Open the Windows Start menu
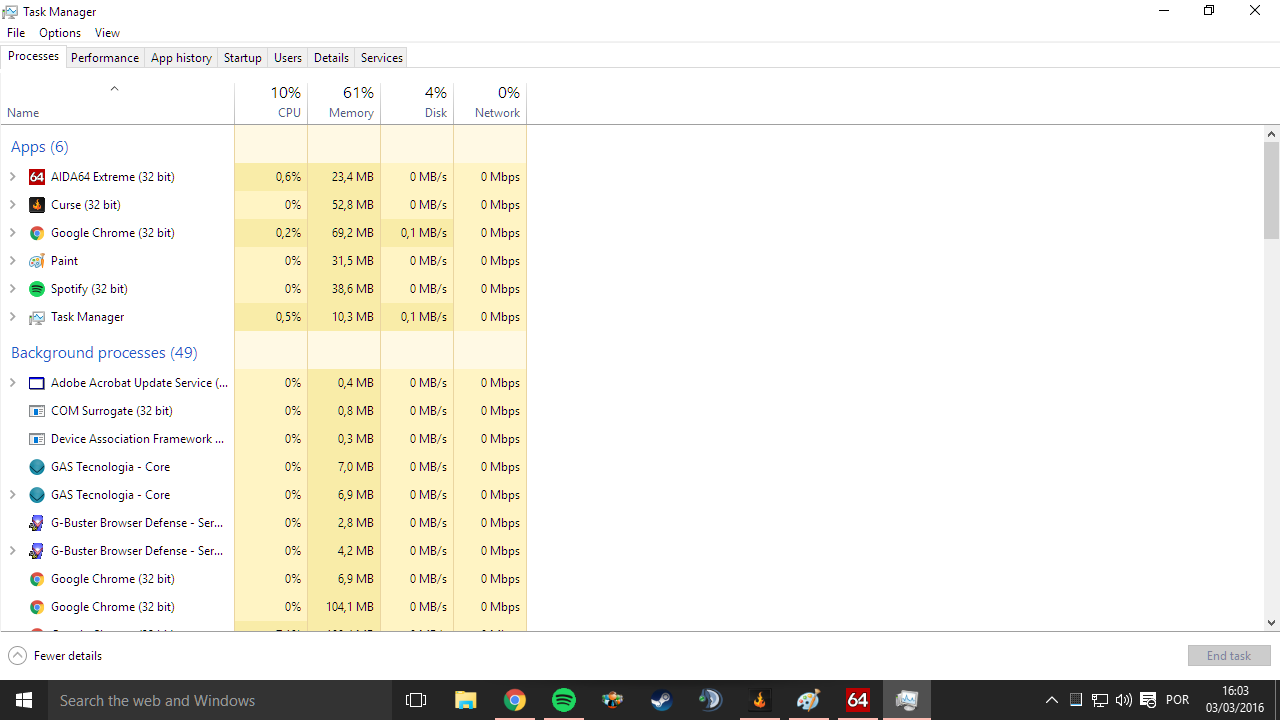1280x720 pixels. pyautogui.click(x=24, y=700)
